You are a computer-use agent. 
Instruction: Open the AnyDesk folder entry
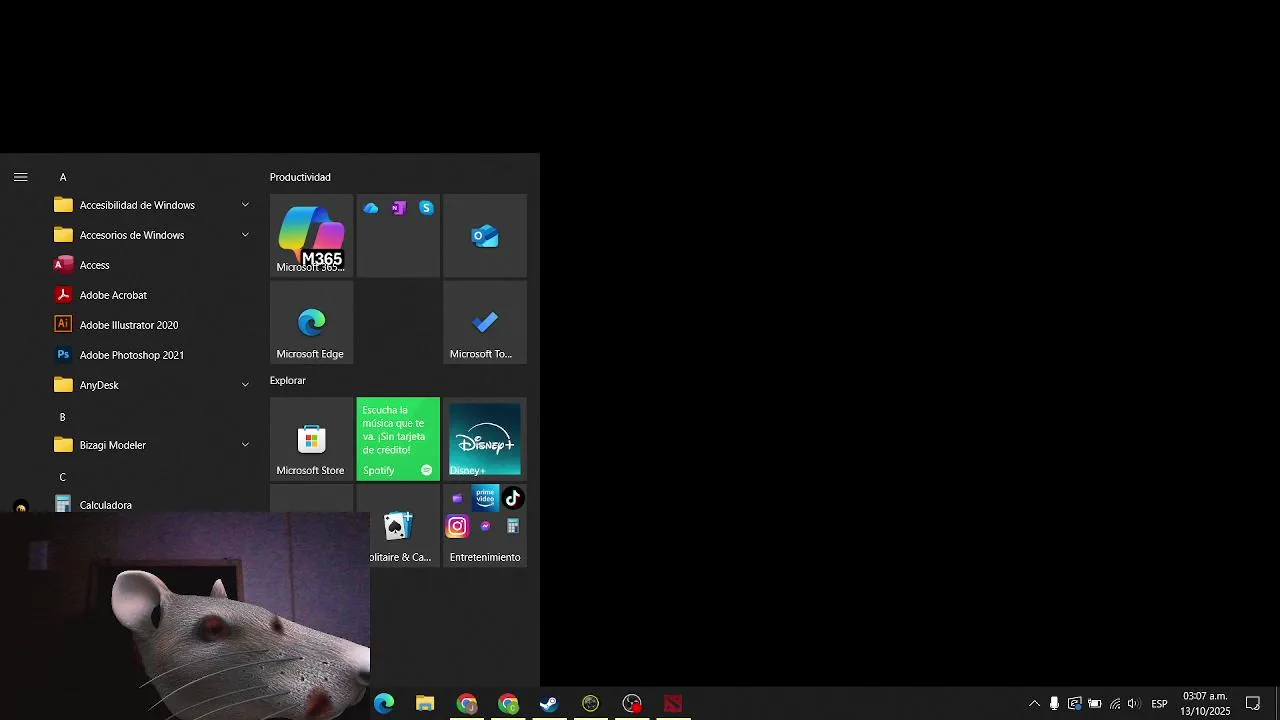150,385
